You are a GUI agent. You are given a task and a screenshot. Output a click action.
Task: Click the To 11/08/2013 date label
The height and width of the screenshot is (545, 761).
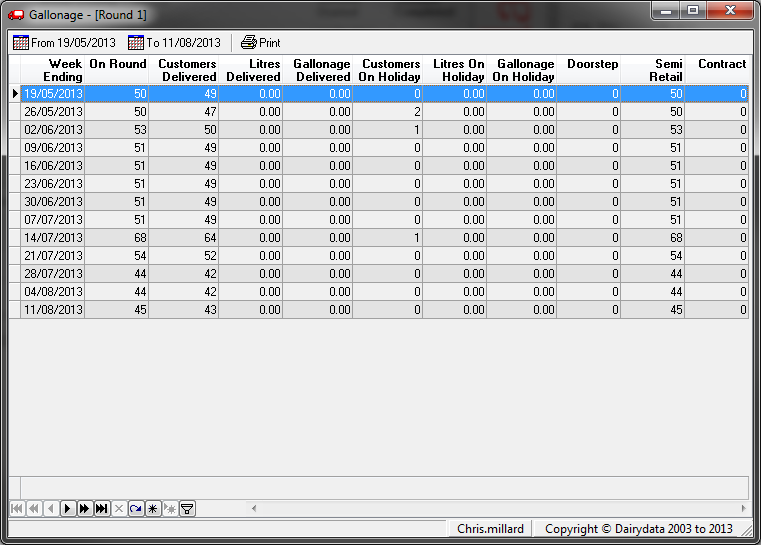pos(183,43)
